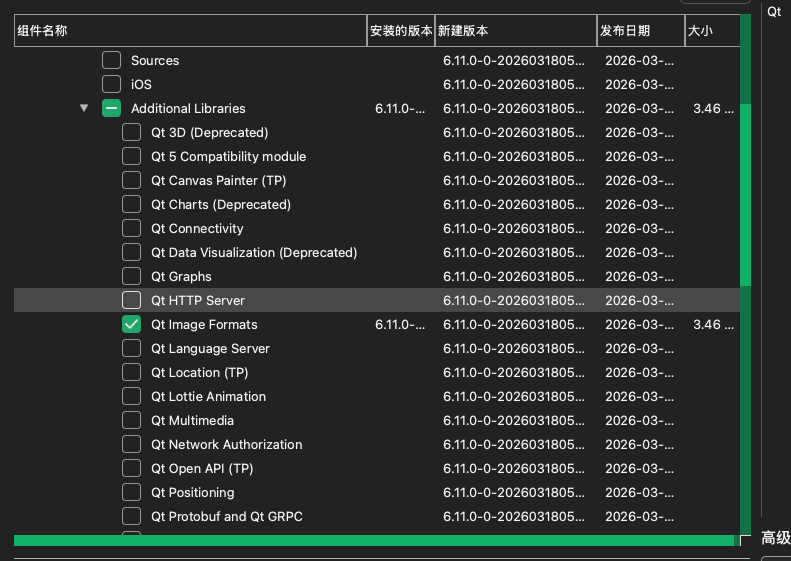Sort by the 安装的版本 column header
The width and height of the screenshot is (791, 561).
401,30
